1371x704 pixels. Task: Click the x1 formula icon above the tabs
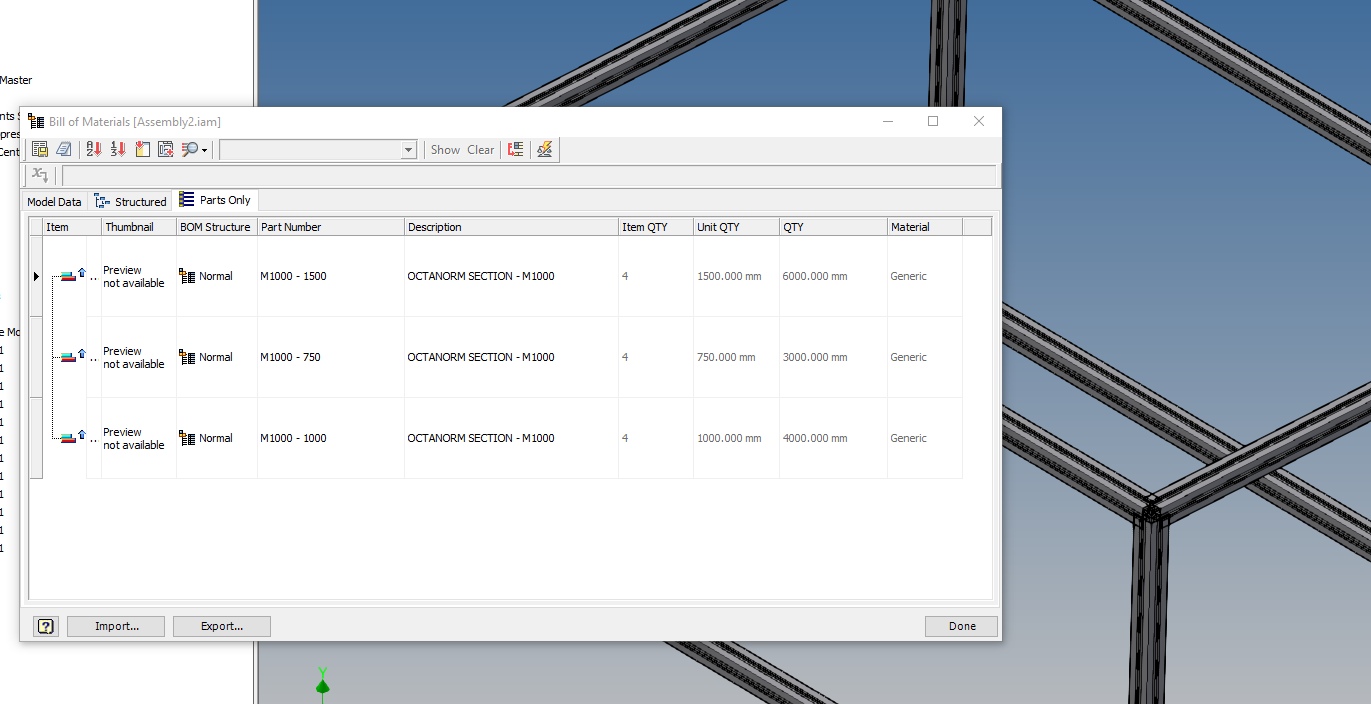click(x=39, y=175)
